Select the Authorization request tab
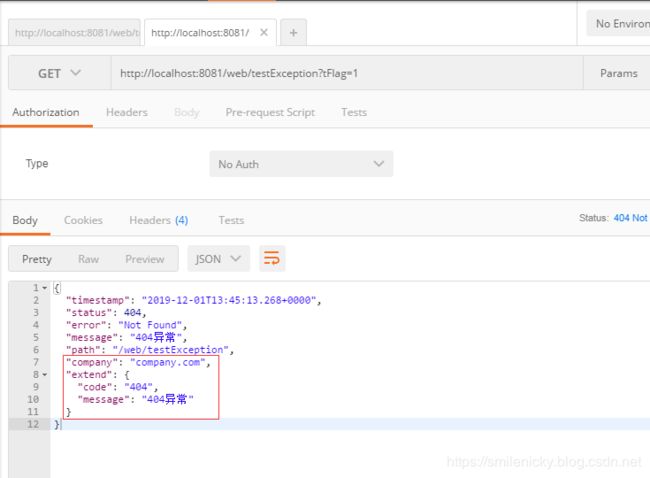Viewport: 650px width, 478px height. pyautogui.click(x=46, y=112)
